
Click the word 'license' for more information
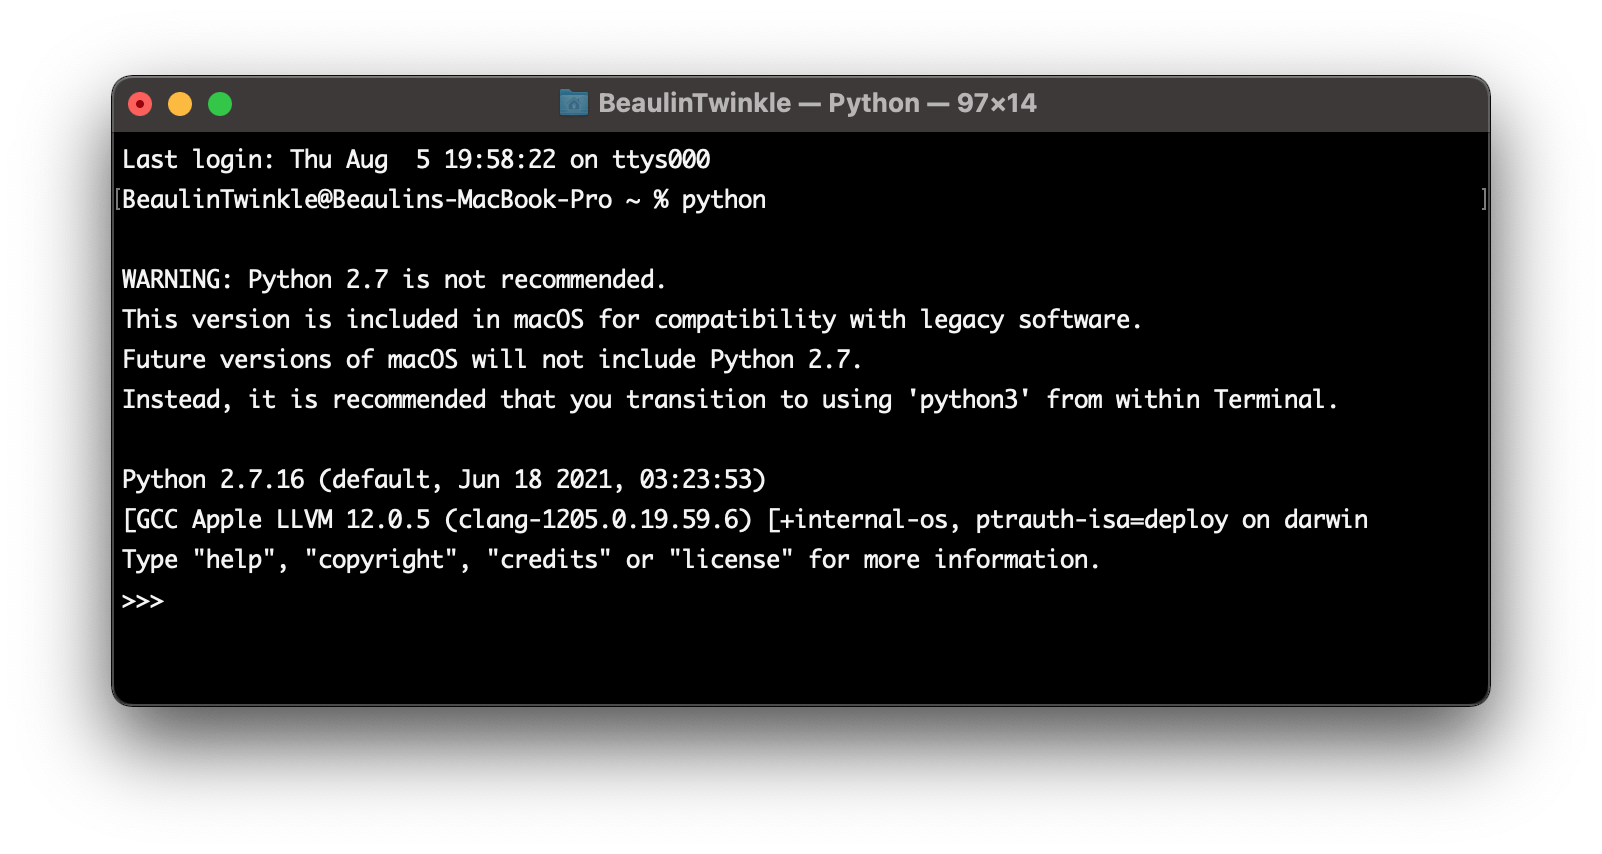733,559
